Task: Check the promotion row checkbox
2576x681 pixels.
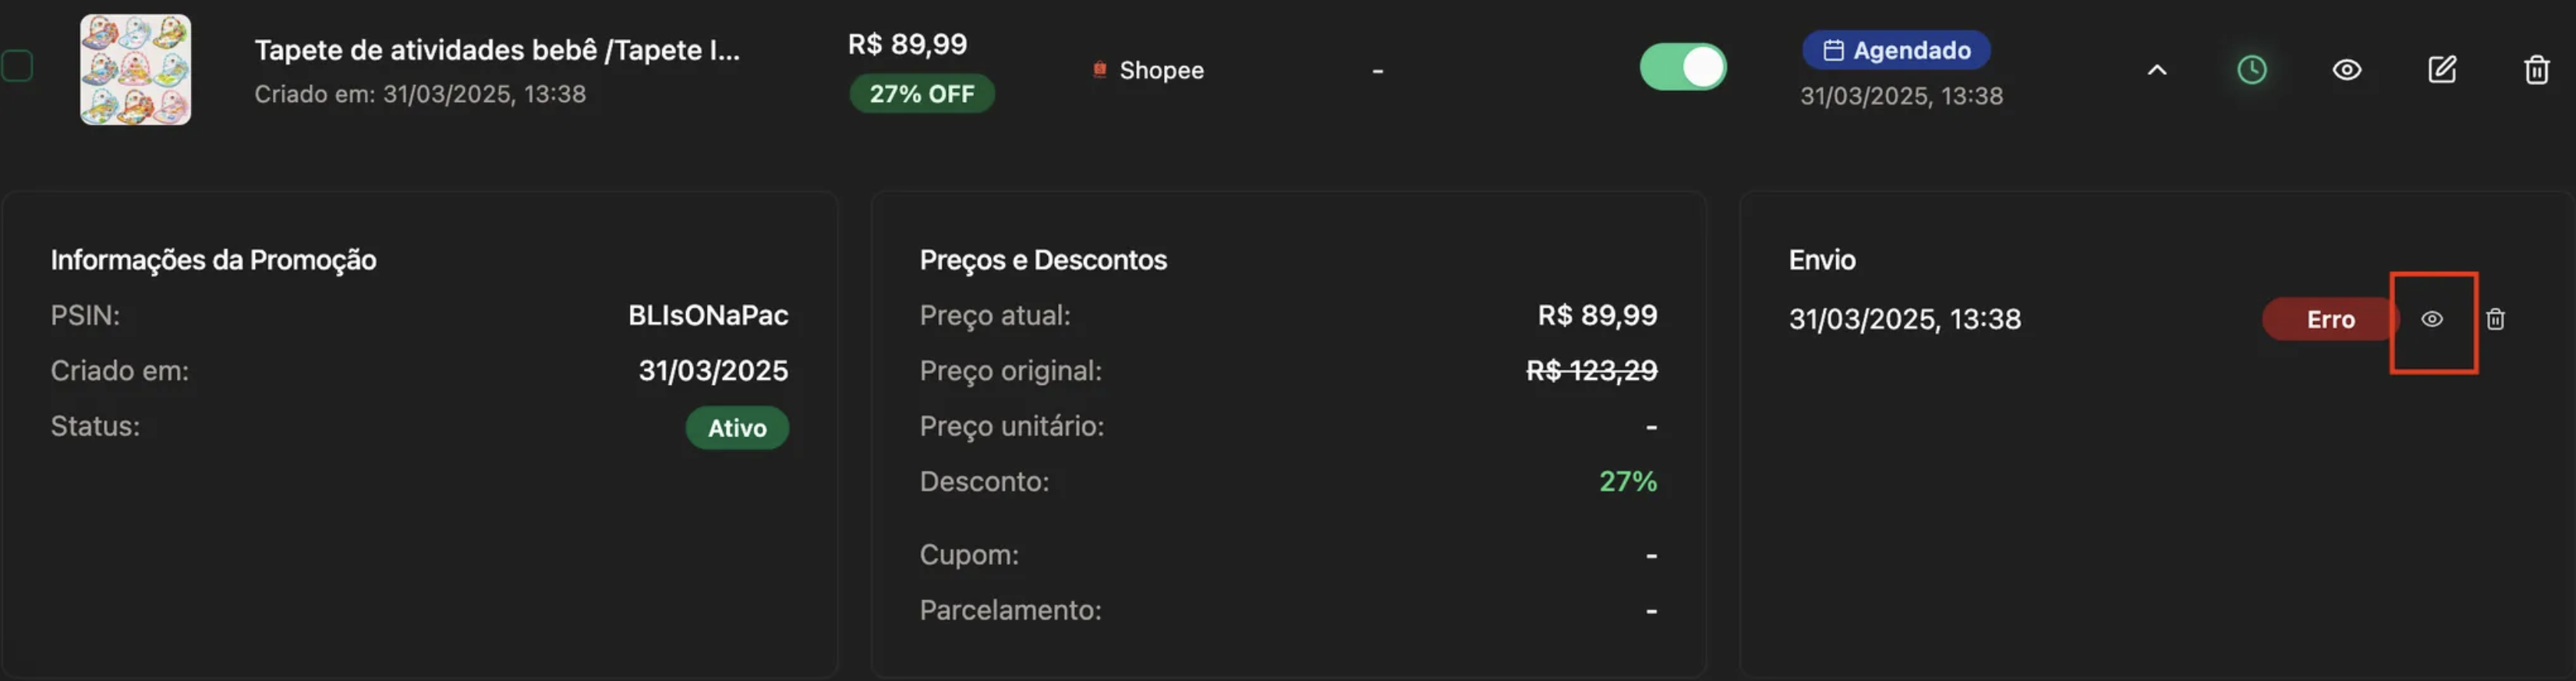Action: click(x=17, y=66)
